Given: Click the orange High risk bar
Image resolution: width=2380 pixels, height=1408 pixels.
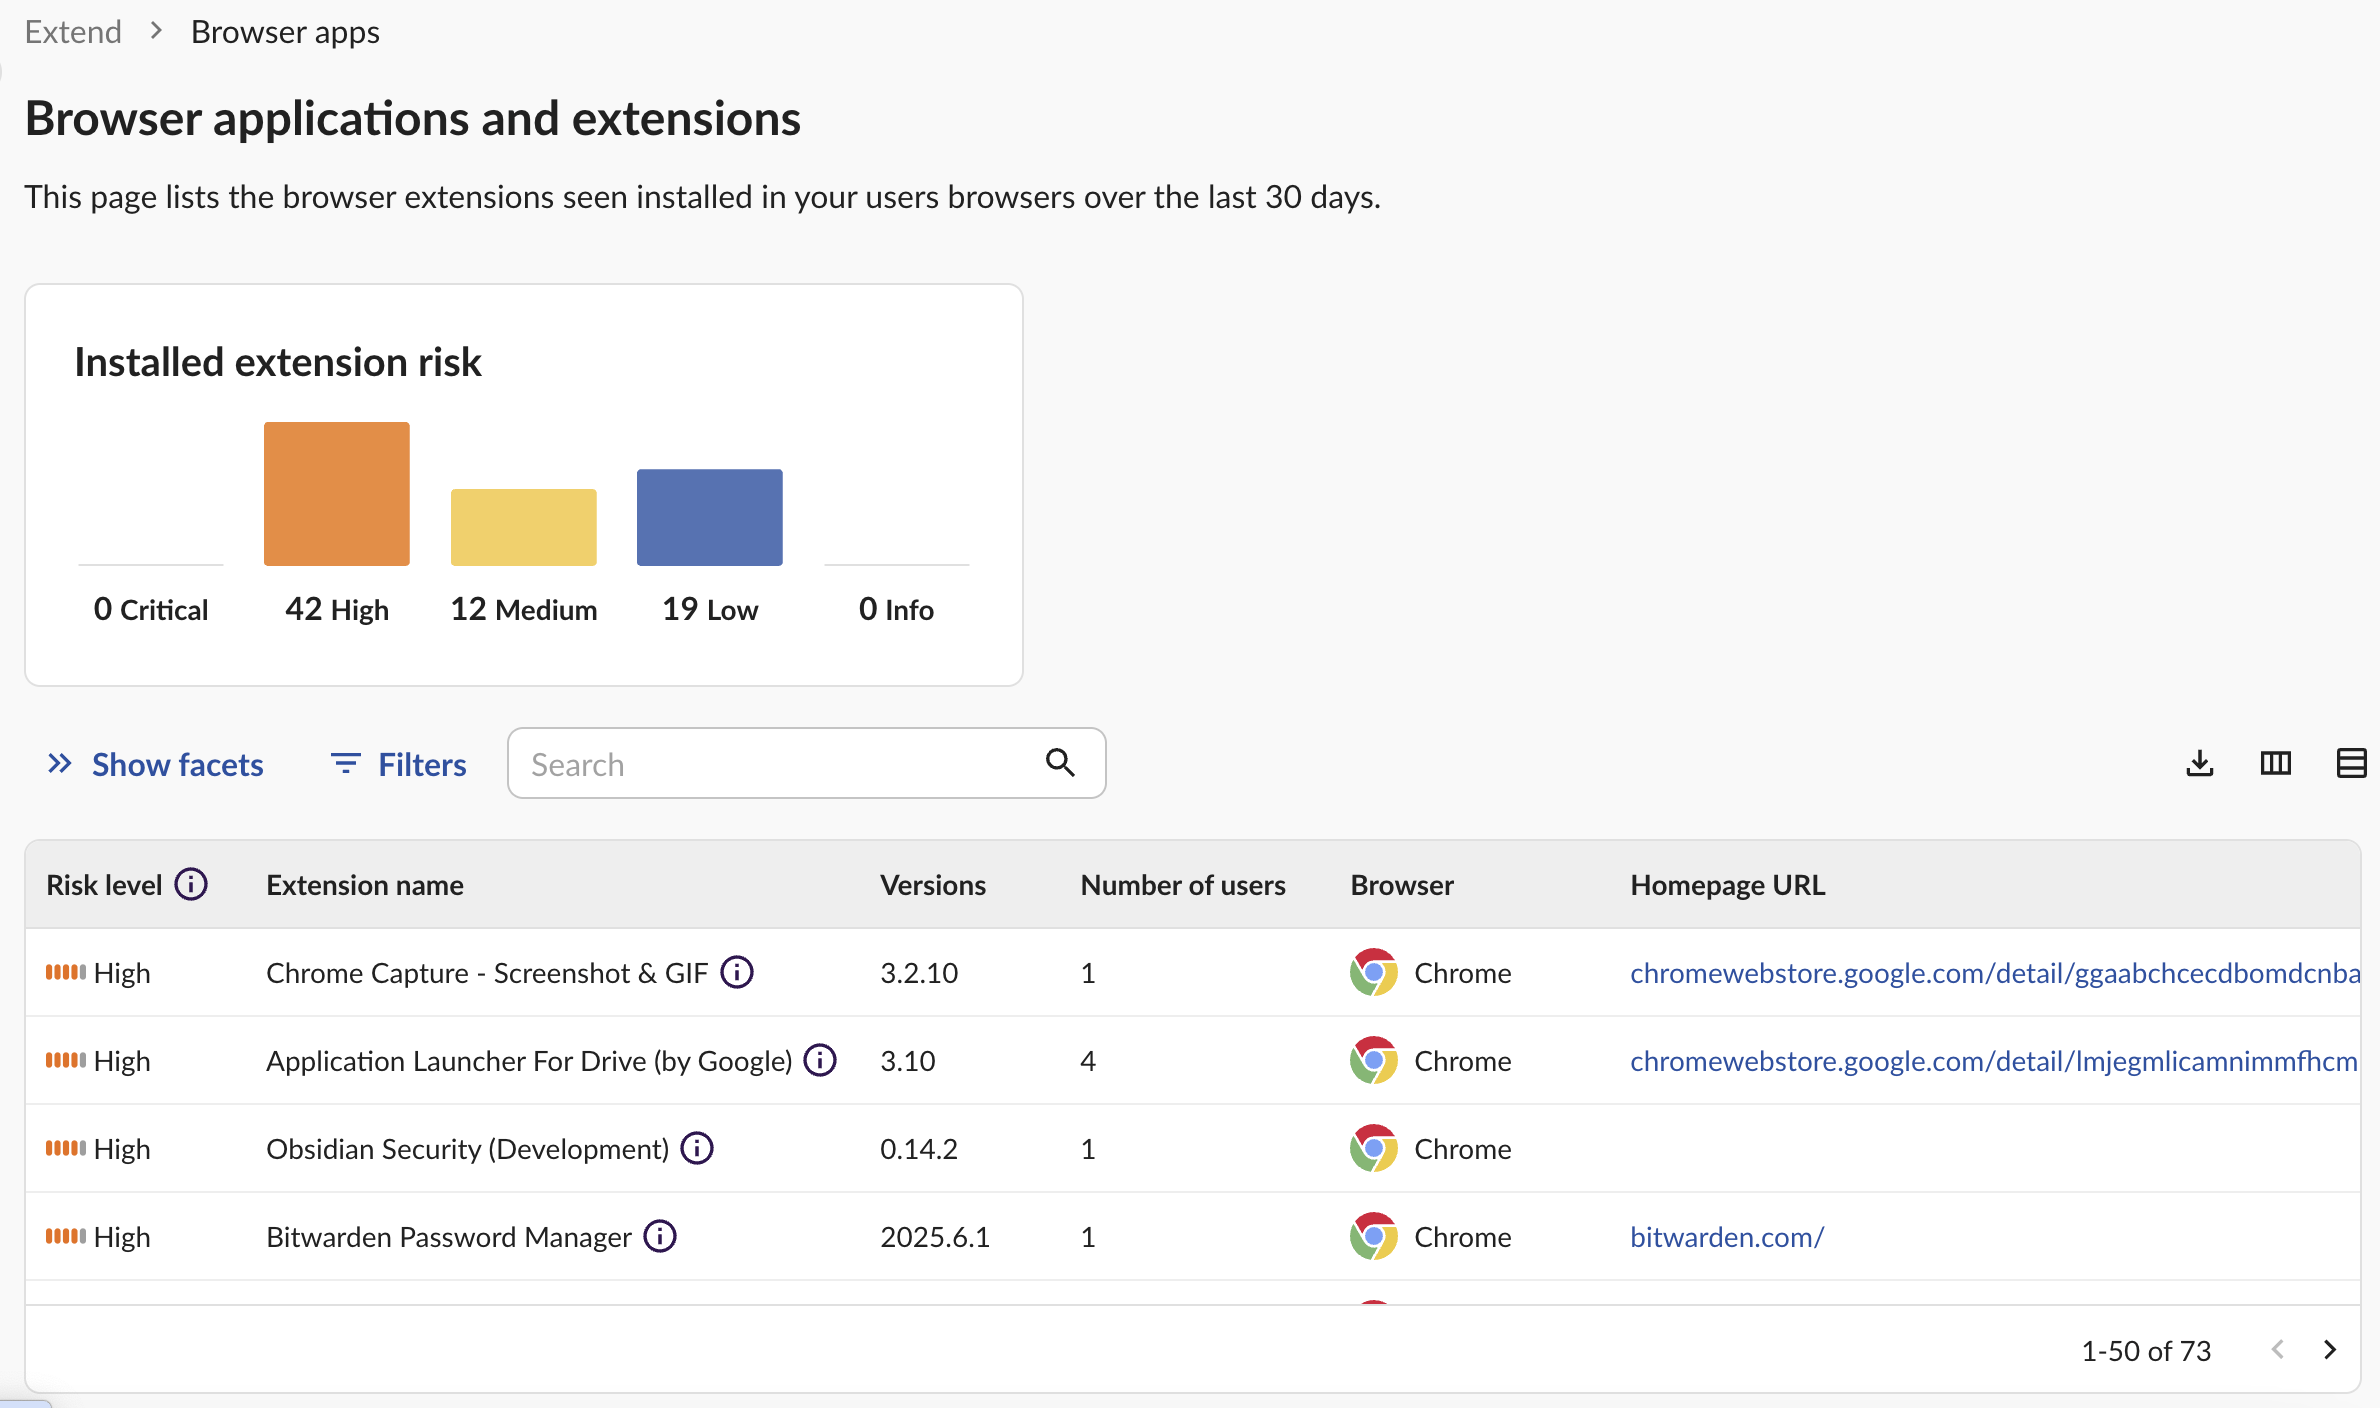Looking at the screenshot, I should pos(337,494).
